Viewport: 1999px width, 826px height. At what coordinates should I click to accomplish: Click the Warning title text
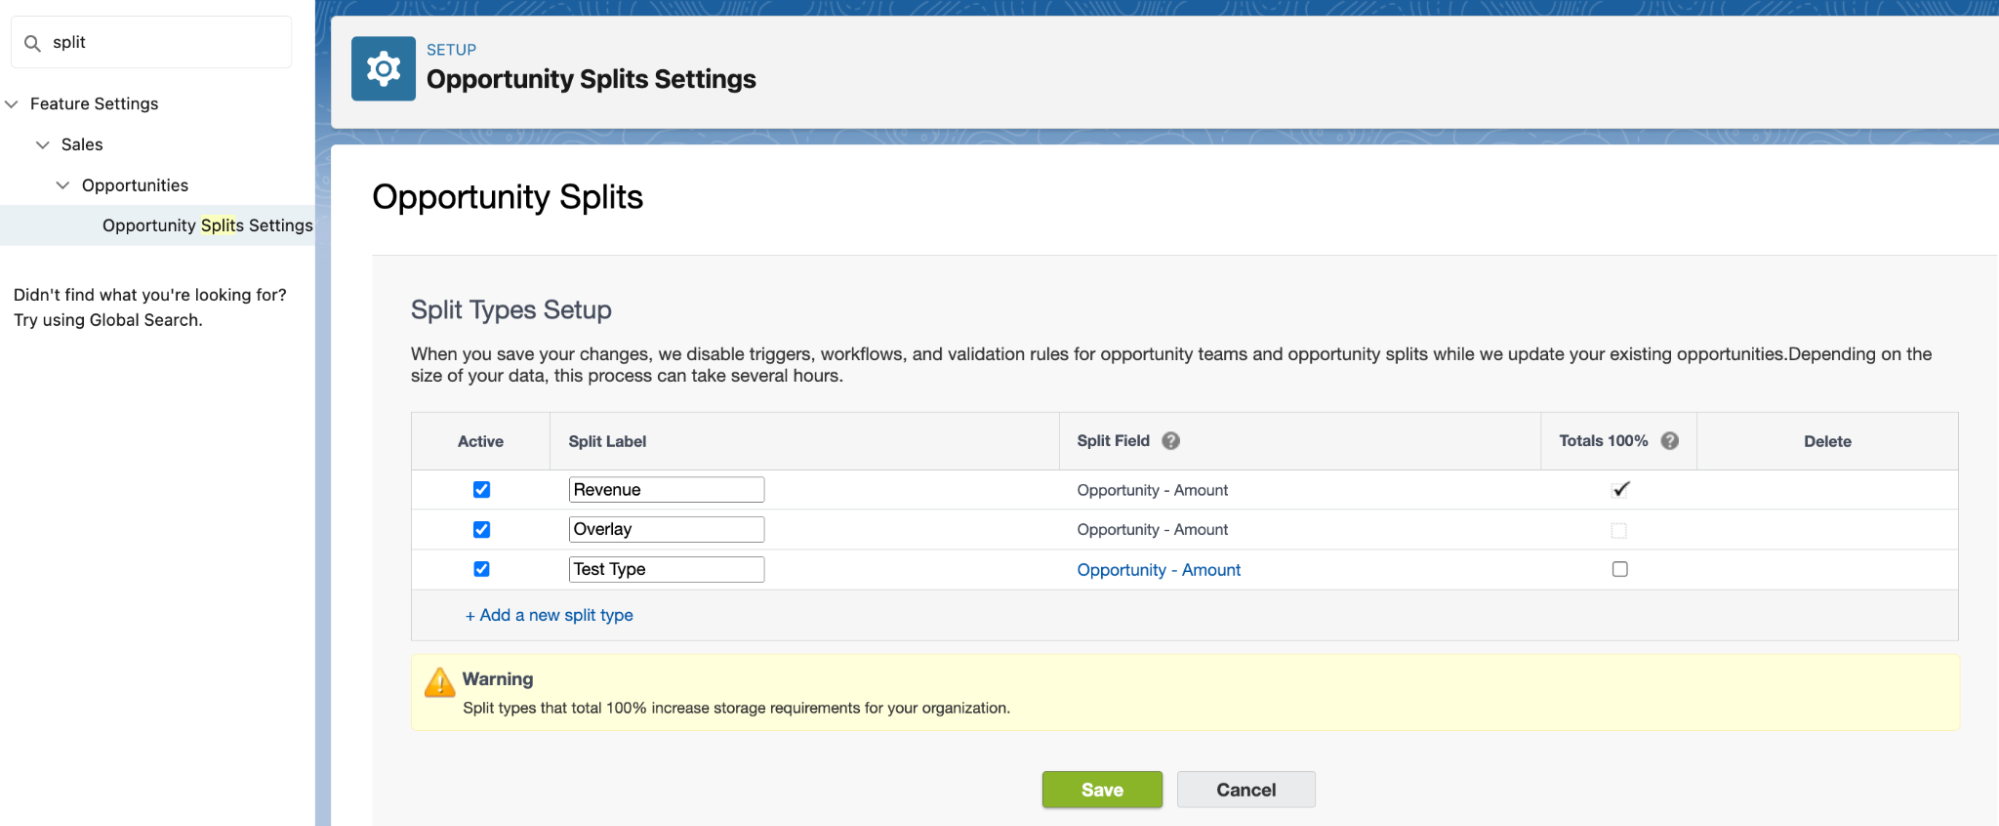coord(498,679)
